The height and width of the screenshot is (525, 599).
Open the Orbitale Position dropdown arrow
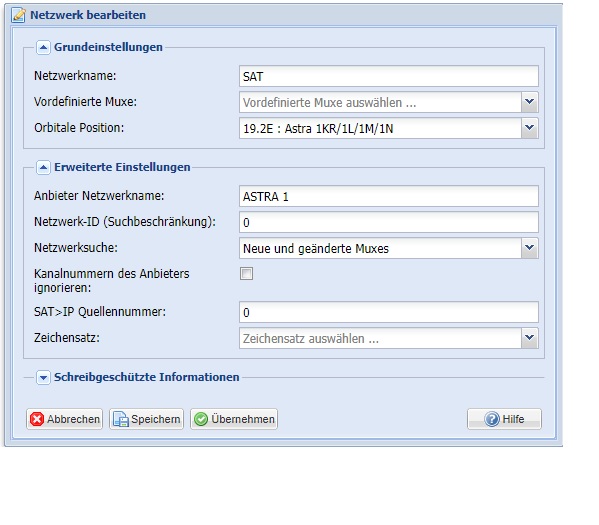[x=529, y=128]
